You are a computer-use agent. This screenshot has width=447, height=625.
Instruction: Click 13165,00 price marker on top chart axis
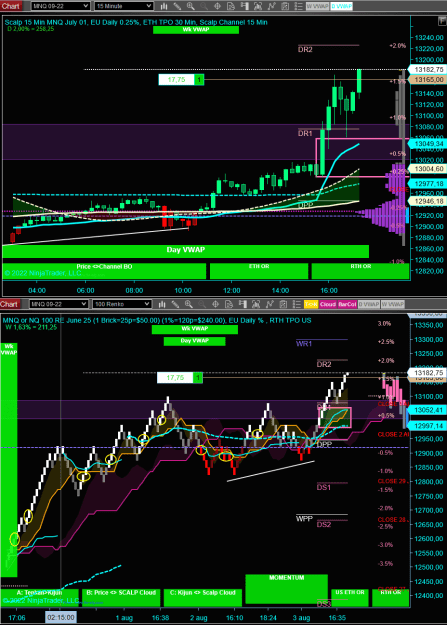point(428,80)
